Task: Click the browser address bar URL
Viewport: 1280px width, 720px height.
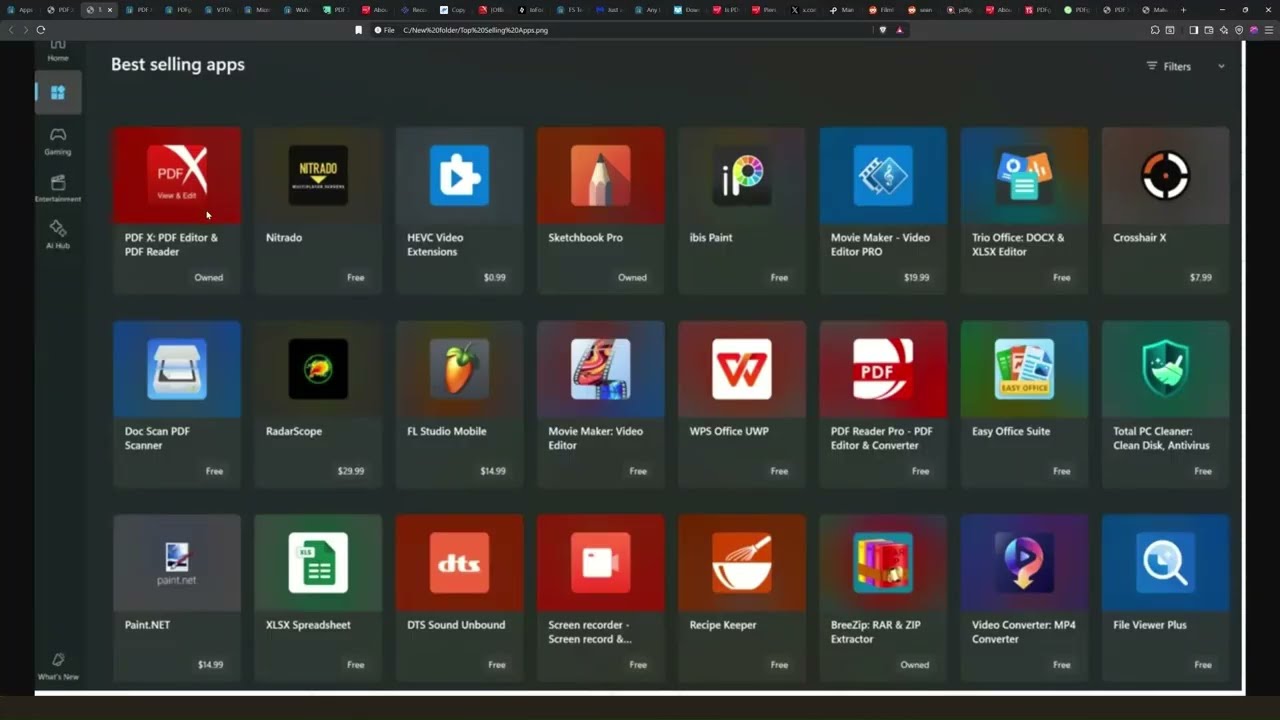Action: click(475, 30)
